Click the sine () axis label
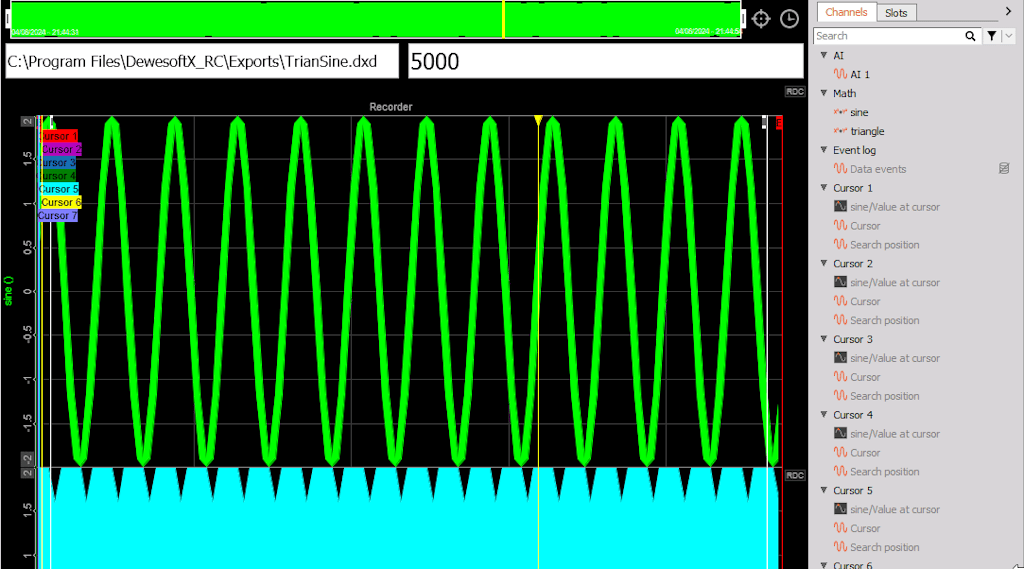 [x=8, y=291]
